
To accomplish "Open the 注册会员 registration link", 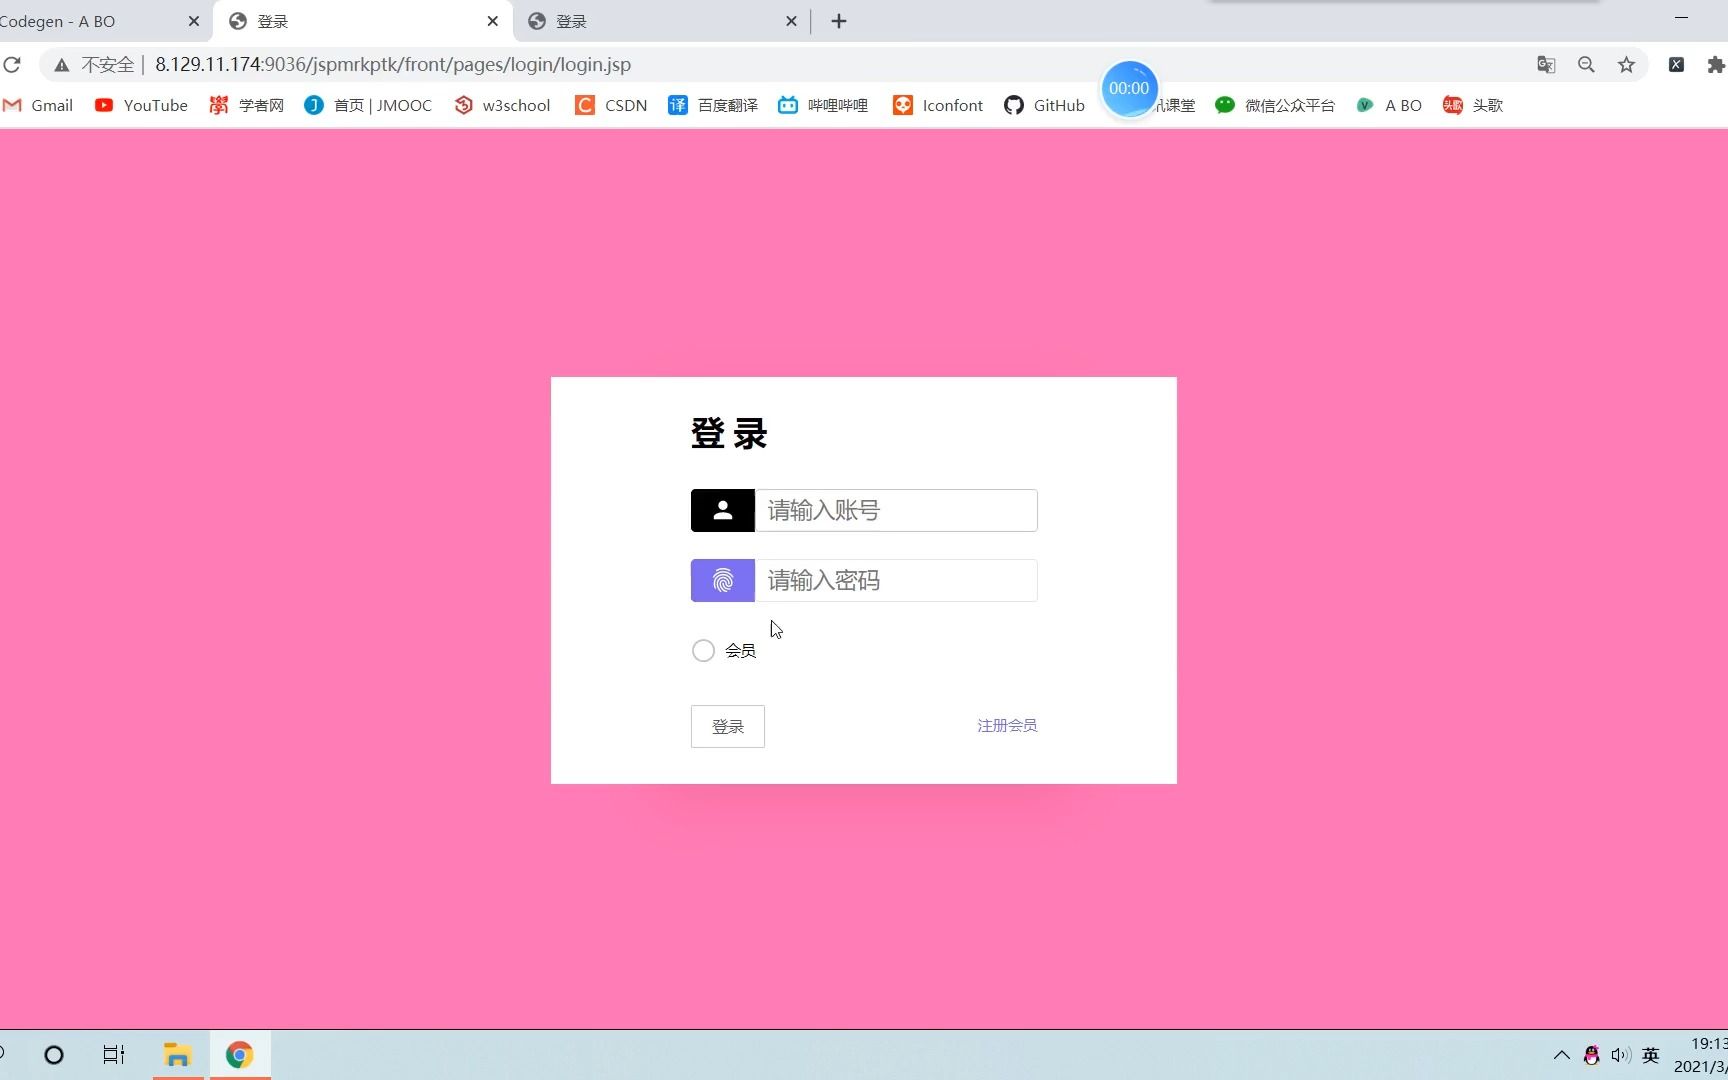I will click(x=1007, y=726).
